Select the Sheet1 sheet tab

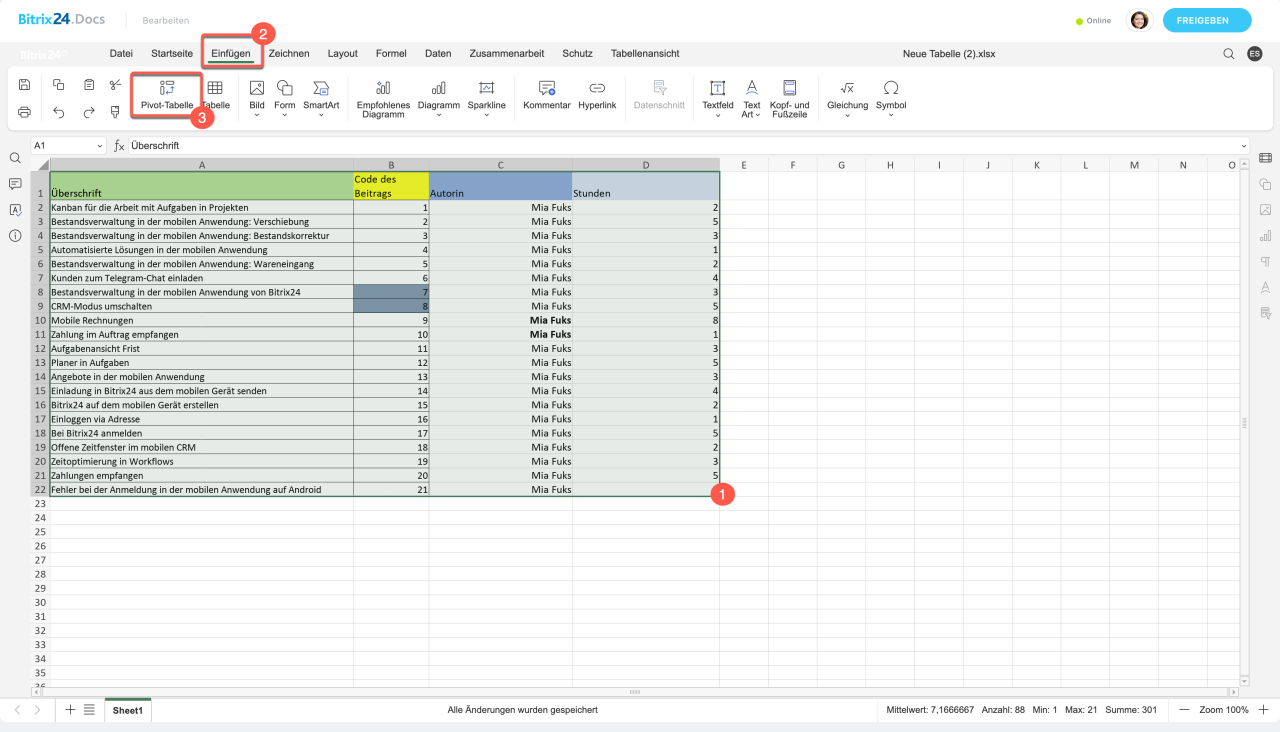tap(127, 710)
